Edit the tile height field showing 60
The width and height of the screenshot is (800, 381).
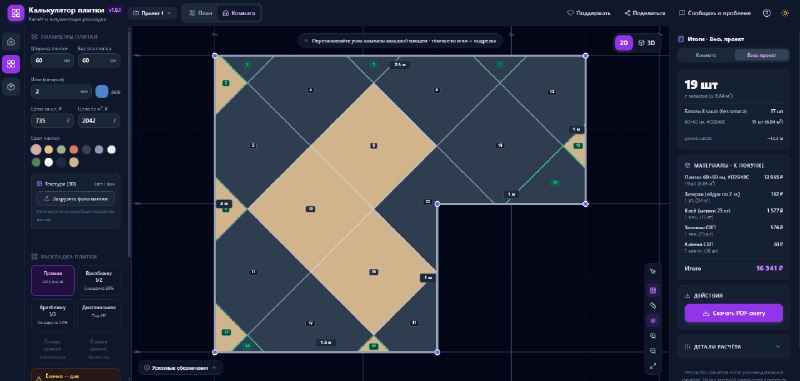coord(99,60)
